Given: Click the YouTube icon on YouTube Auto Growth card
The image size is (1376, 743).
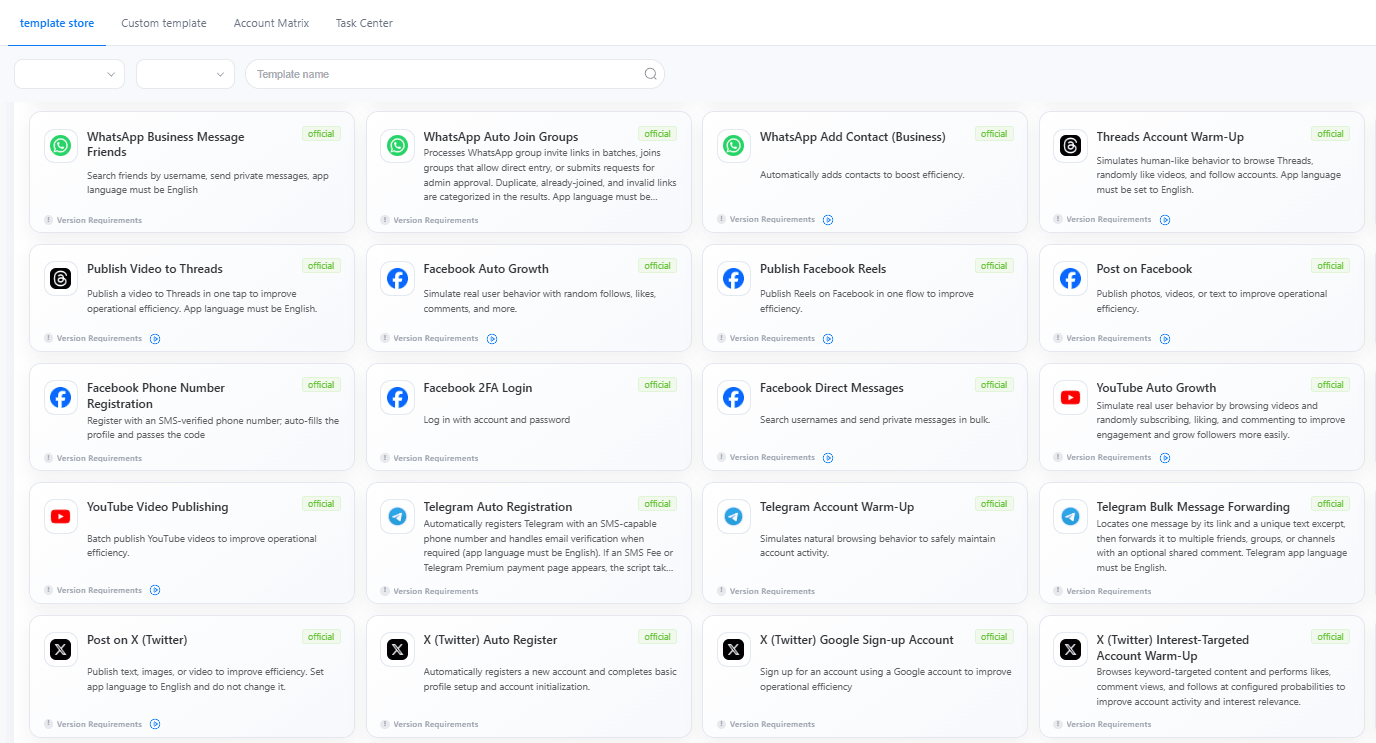Looking at the screenshot, I should pyautogui.click(x=1071, y=397).
